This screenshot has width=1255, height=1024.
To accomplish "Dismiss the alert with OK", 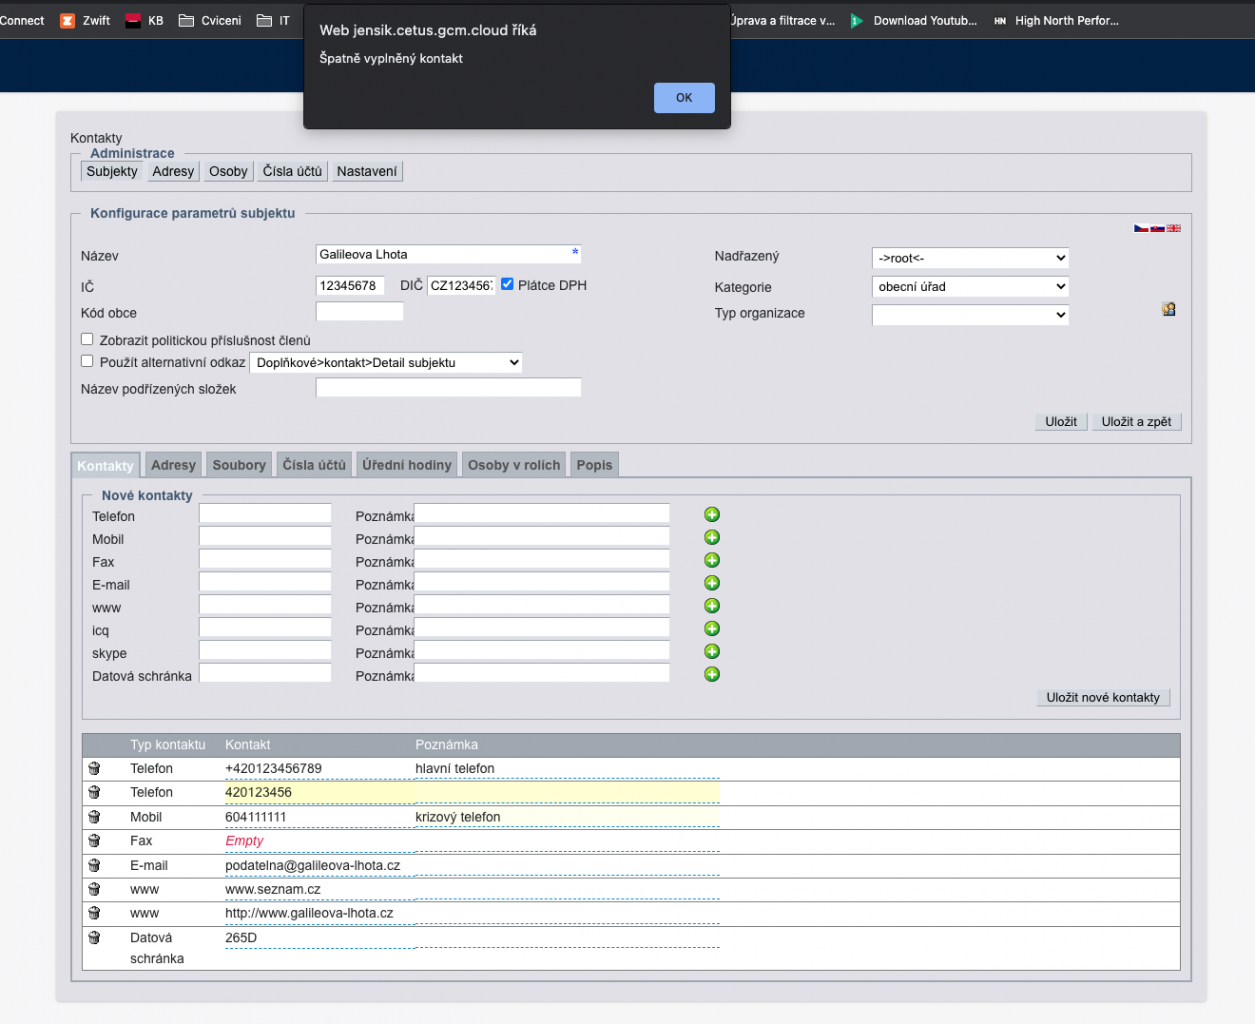I will [684, 98].
